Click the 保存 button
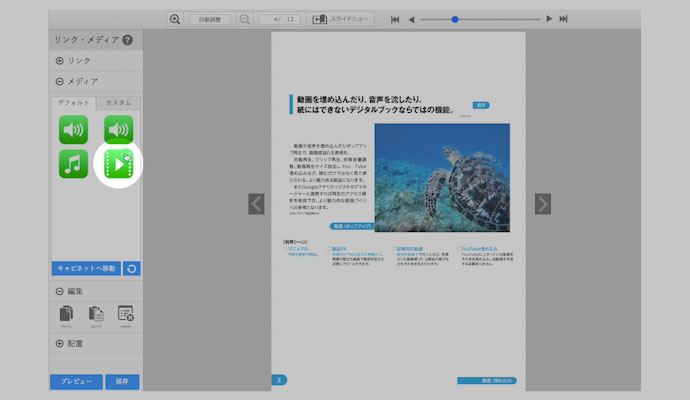Image resolution: width=690 pixels, height=400 pixels. pyautogui.click(x=122, y=381)
